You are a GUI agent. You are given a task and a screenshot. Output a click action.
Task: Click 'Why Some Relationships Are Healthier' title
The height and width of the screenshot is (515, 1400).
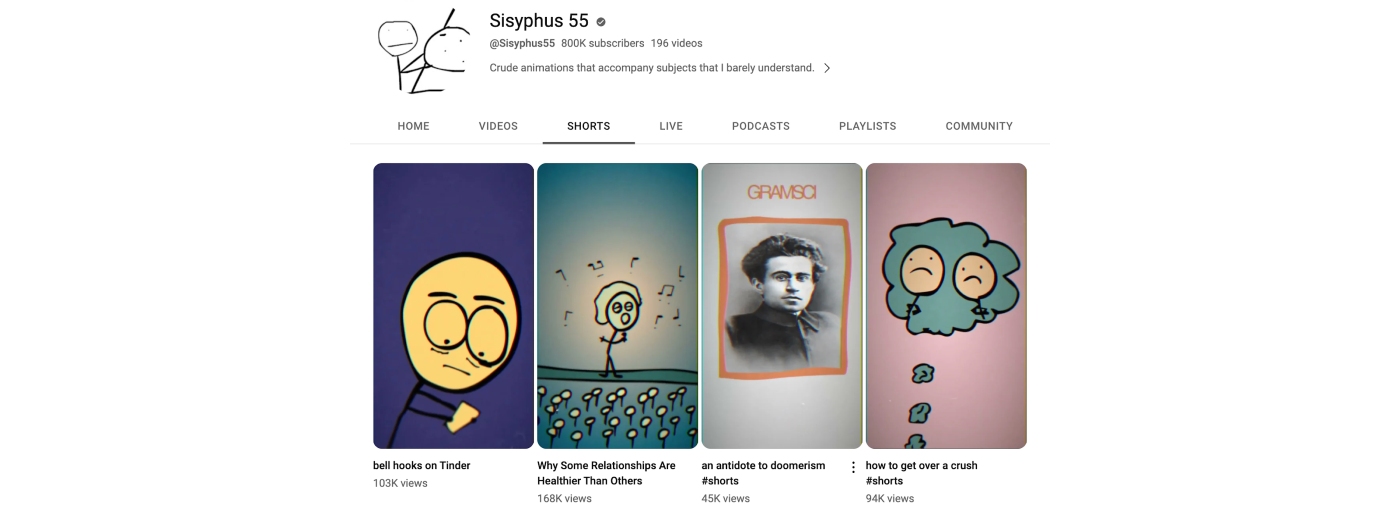click(606, 473)
